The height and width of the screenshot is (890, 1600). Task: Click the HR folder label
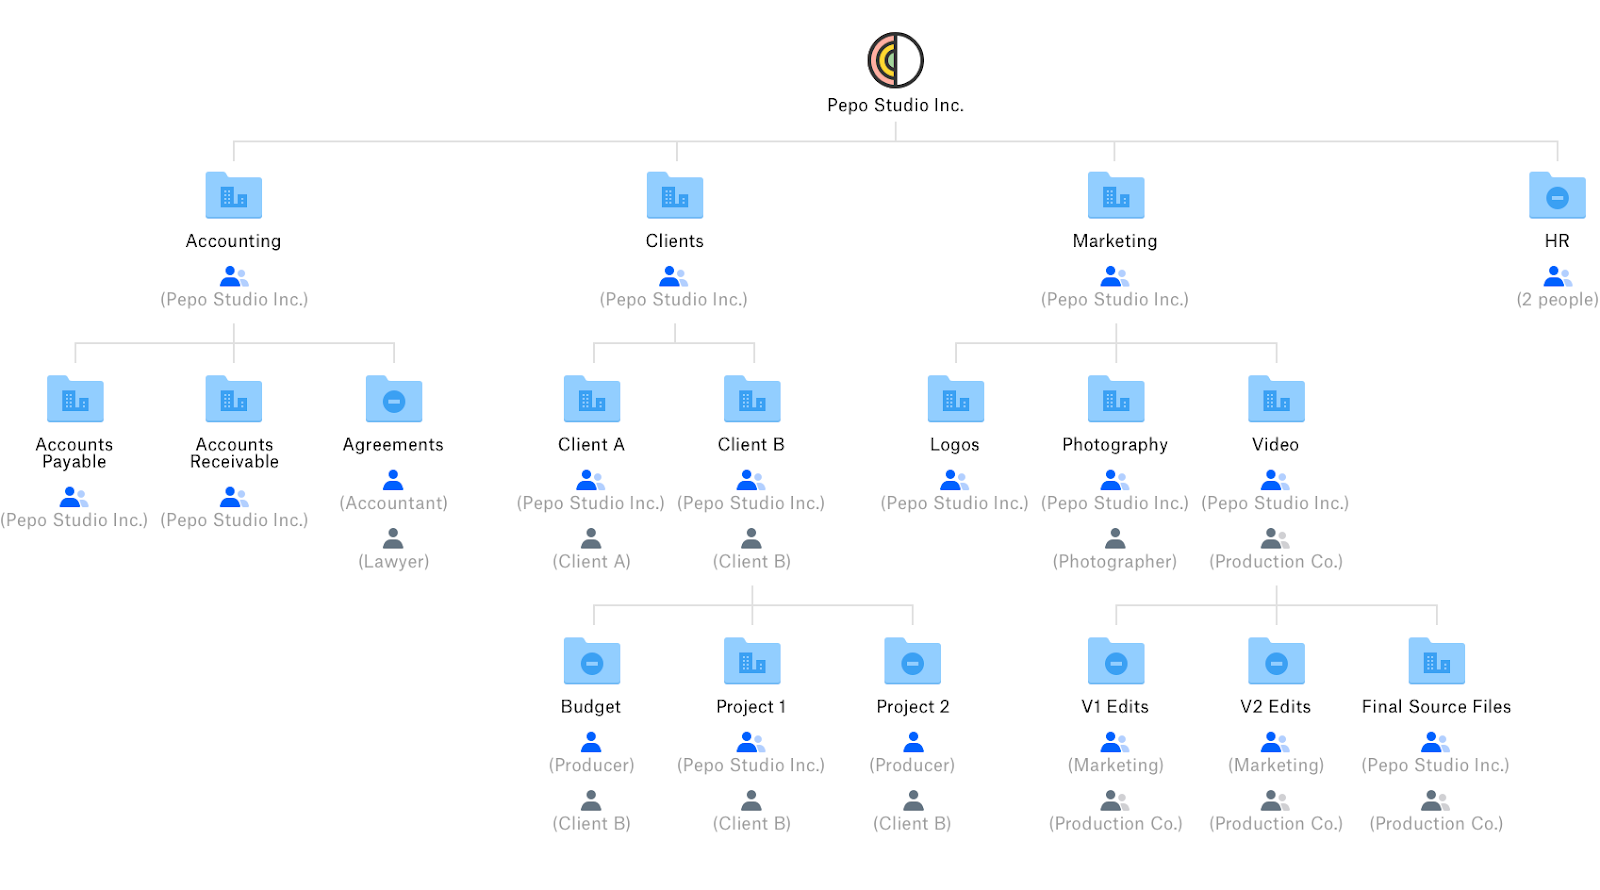pos(1557,241)
